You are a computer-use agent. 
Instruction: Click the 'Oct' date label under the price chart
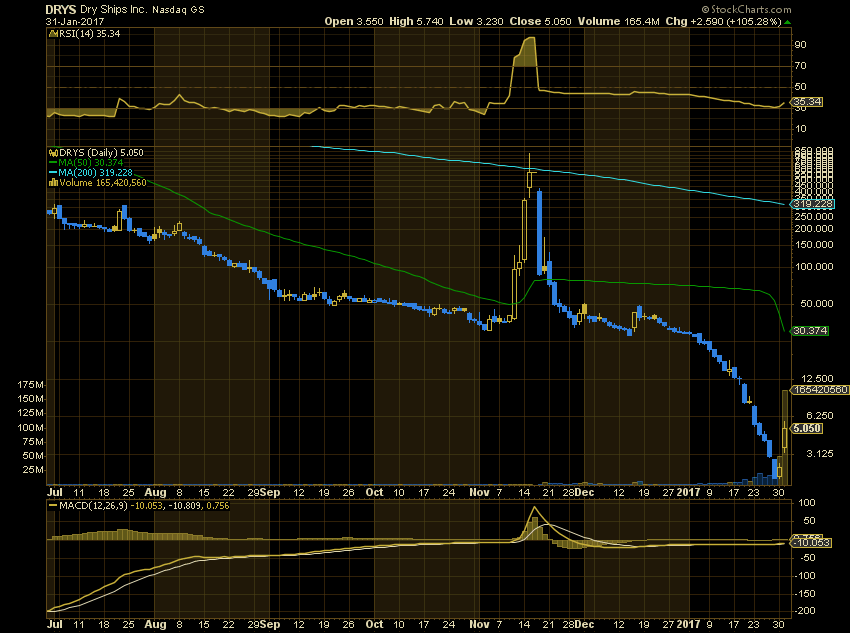pyautogui.click(x=374, y=493)
